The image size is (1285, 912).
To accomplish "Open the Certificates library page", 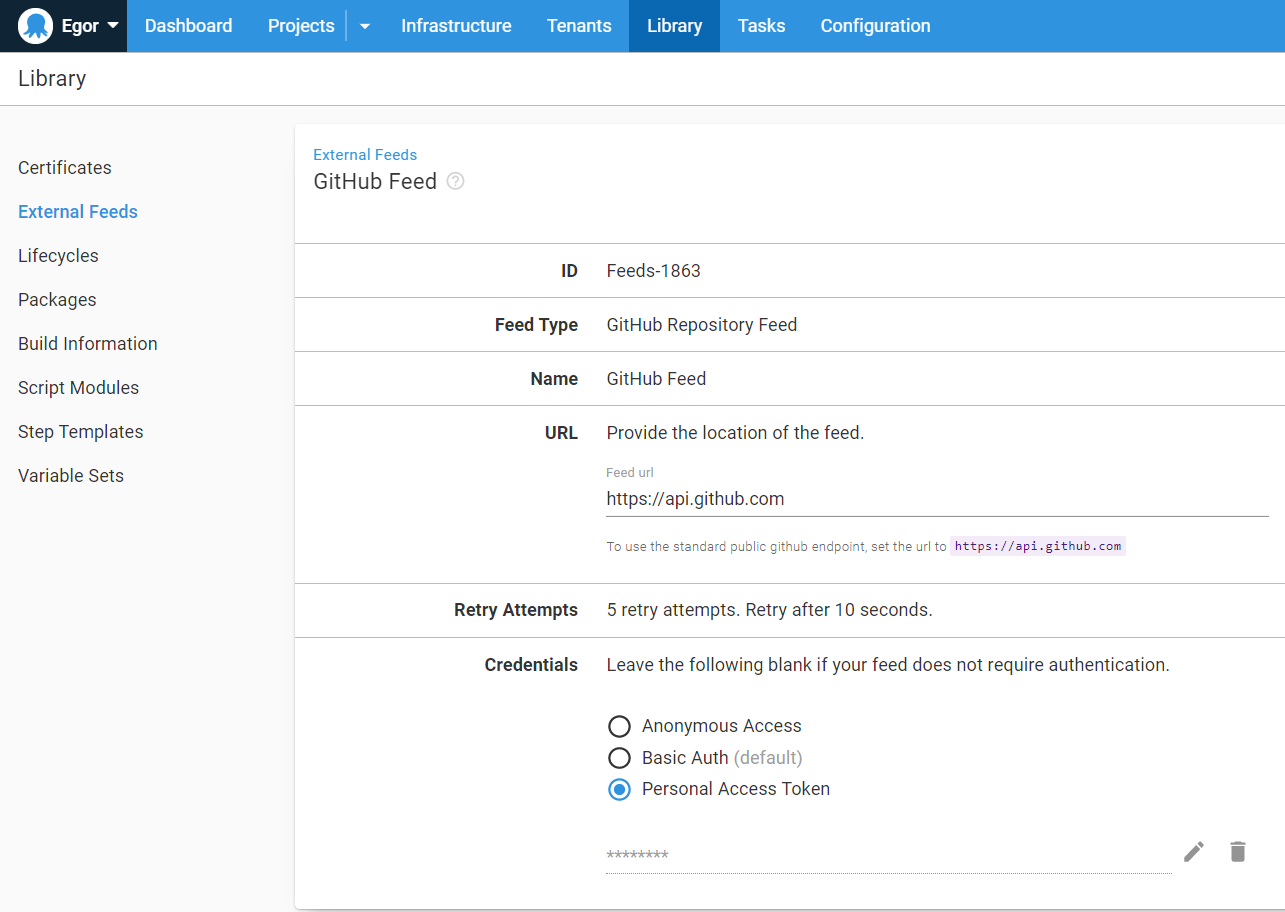I will click(x=64, y=167).
